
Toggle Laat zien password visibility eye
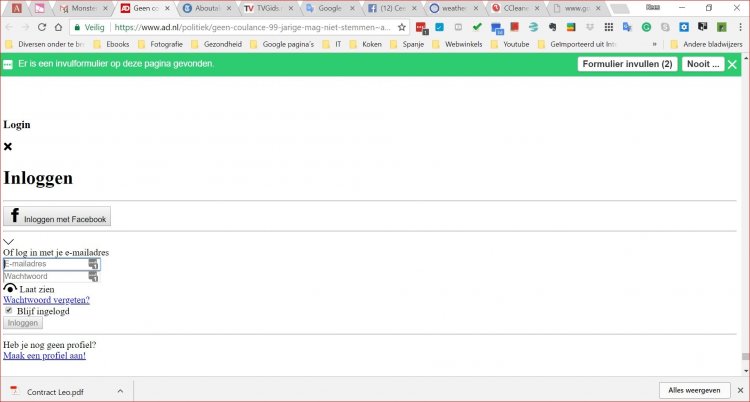click(x=10, y=289)
